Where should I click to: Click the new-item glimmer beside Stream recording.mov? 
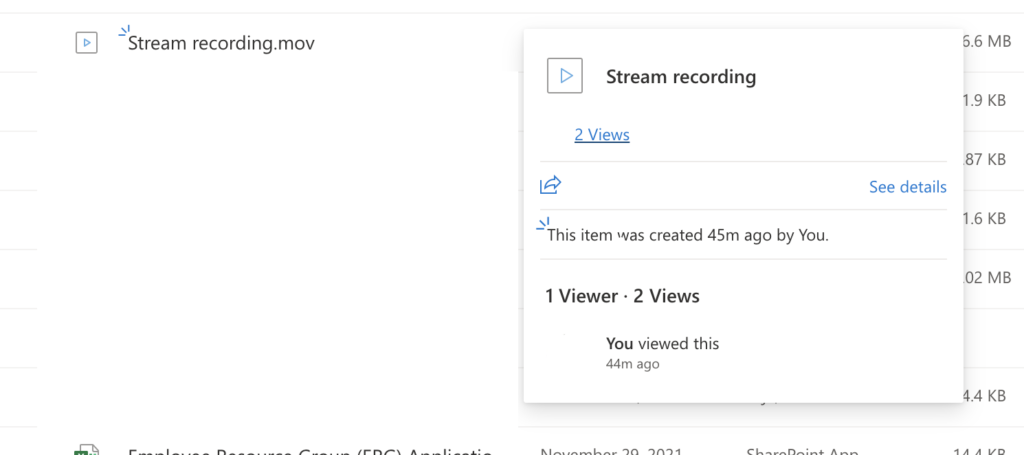tap(125, 31)
